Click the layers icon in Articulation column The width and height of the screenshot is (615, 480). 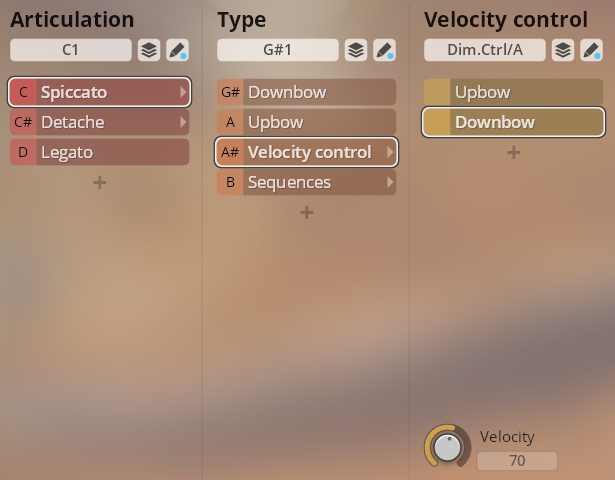tap(149, 50)
